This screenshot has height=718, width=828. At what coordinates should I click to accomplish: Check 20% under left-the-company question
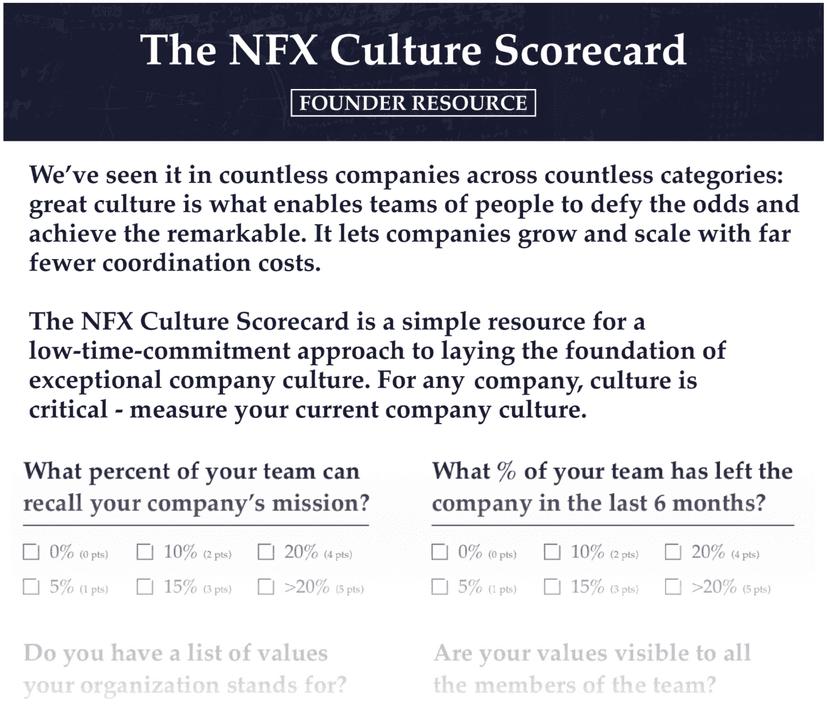pos(673,552)
